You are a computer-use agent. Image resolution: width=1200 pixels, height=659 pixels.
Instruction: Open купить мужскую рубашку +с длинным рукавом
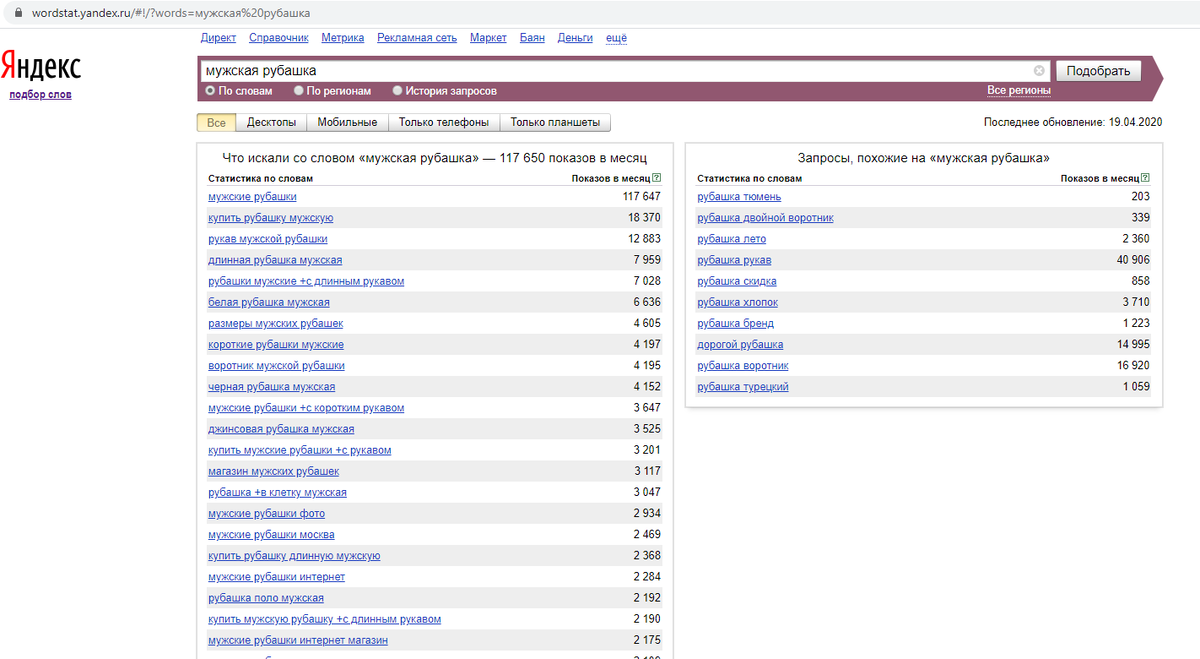[324, 619]
